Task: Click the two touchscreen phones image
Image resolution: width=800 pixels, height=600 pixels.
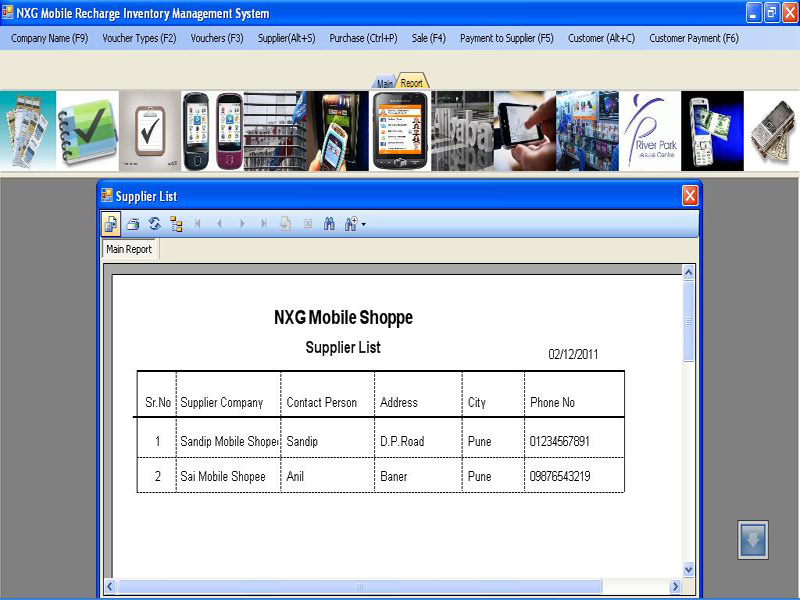Action: click(x=212, y=131)
